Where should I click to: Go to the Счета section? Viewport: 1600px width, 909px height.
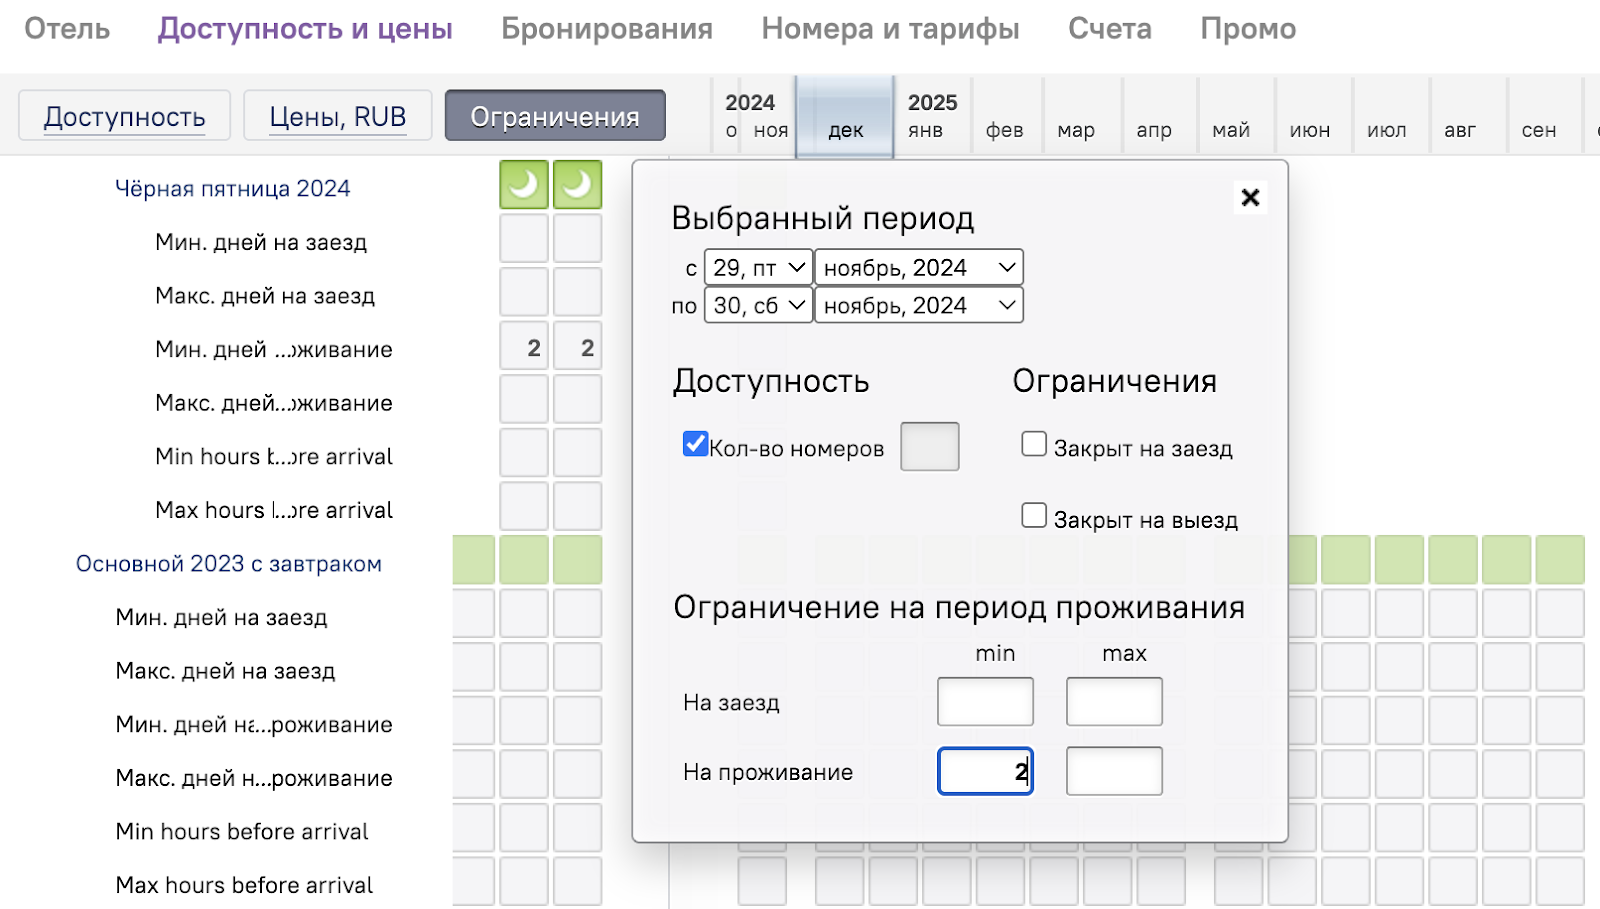click(1110, 29)
